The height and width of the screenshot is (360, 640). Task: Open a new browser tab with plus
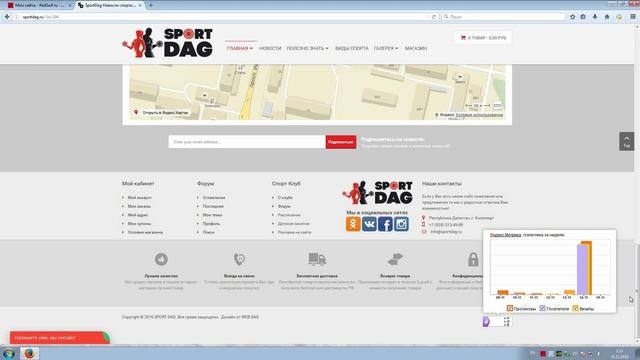pos(151,5)
